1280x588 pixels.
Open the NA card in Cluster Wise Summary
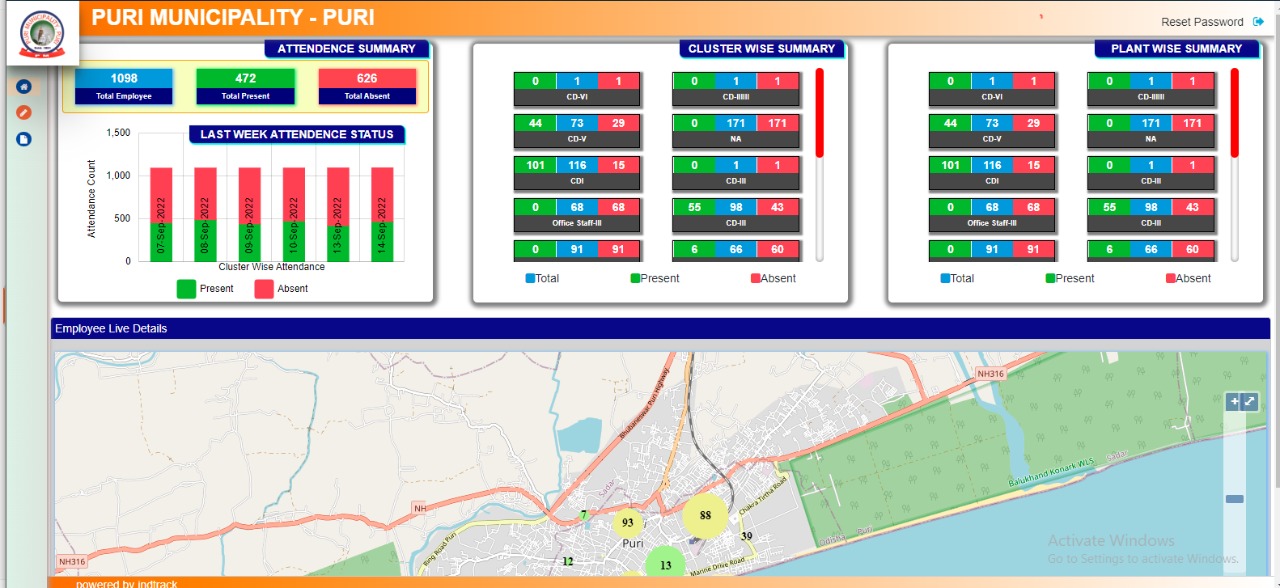[x=735, y=131]
